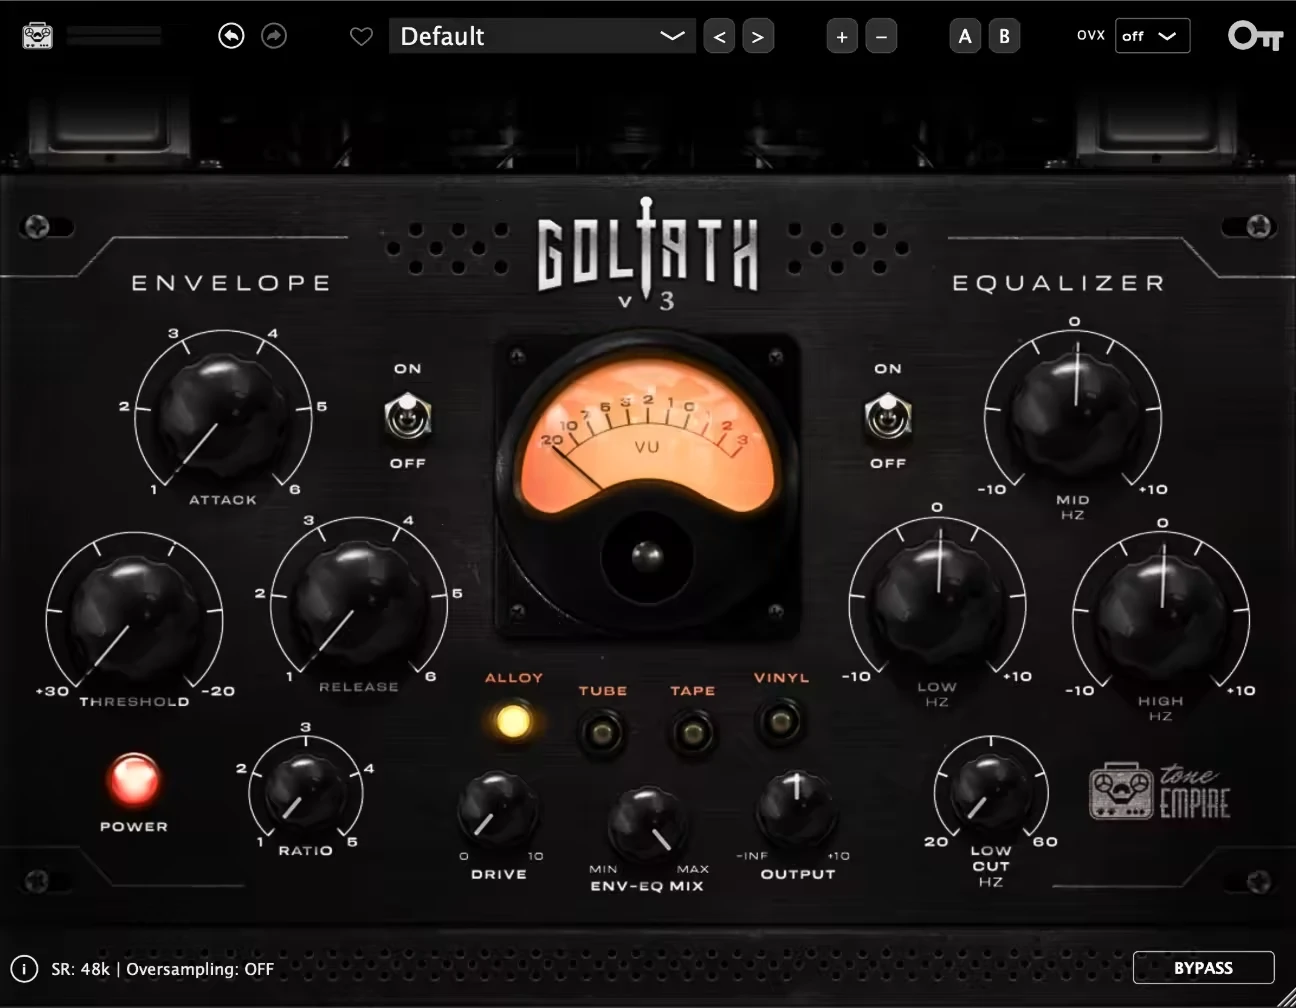Select the Tube saturation mode

[x=603, y=733]
